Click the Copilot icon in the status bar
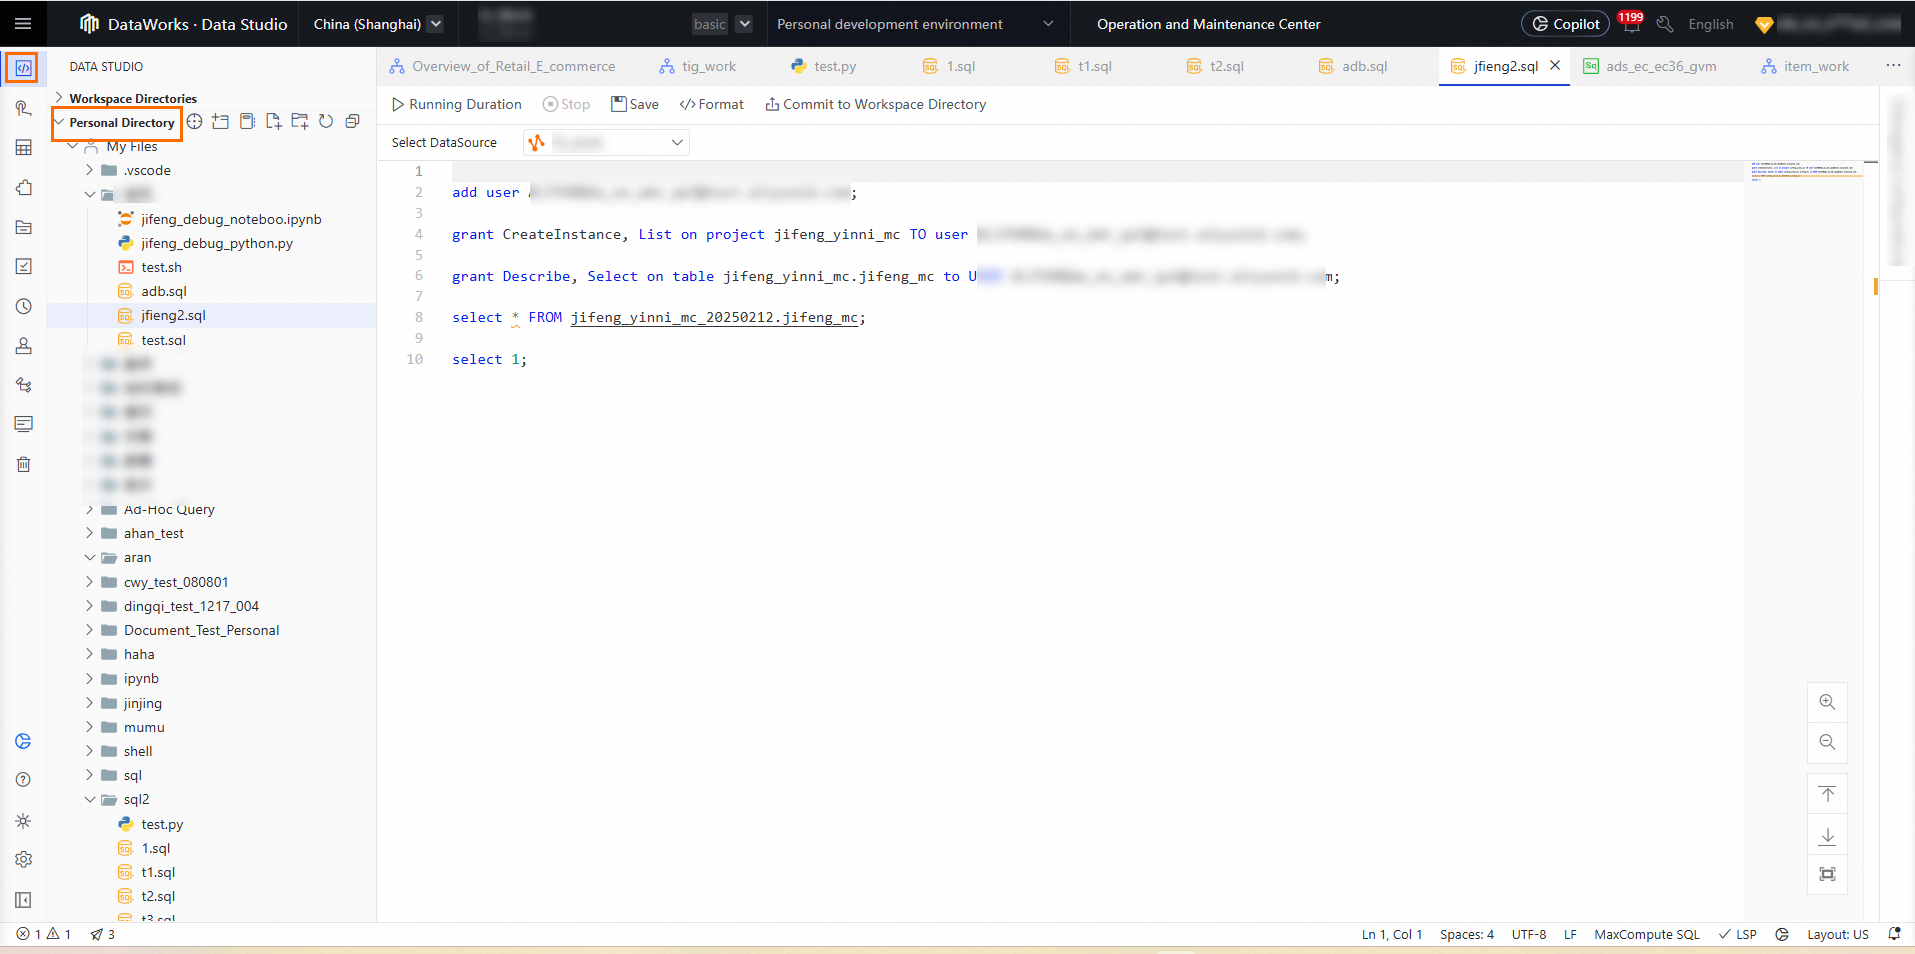This screenshot has width=1915, height=954. pyautogui.click(x=1782, y=934)
